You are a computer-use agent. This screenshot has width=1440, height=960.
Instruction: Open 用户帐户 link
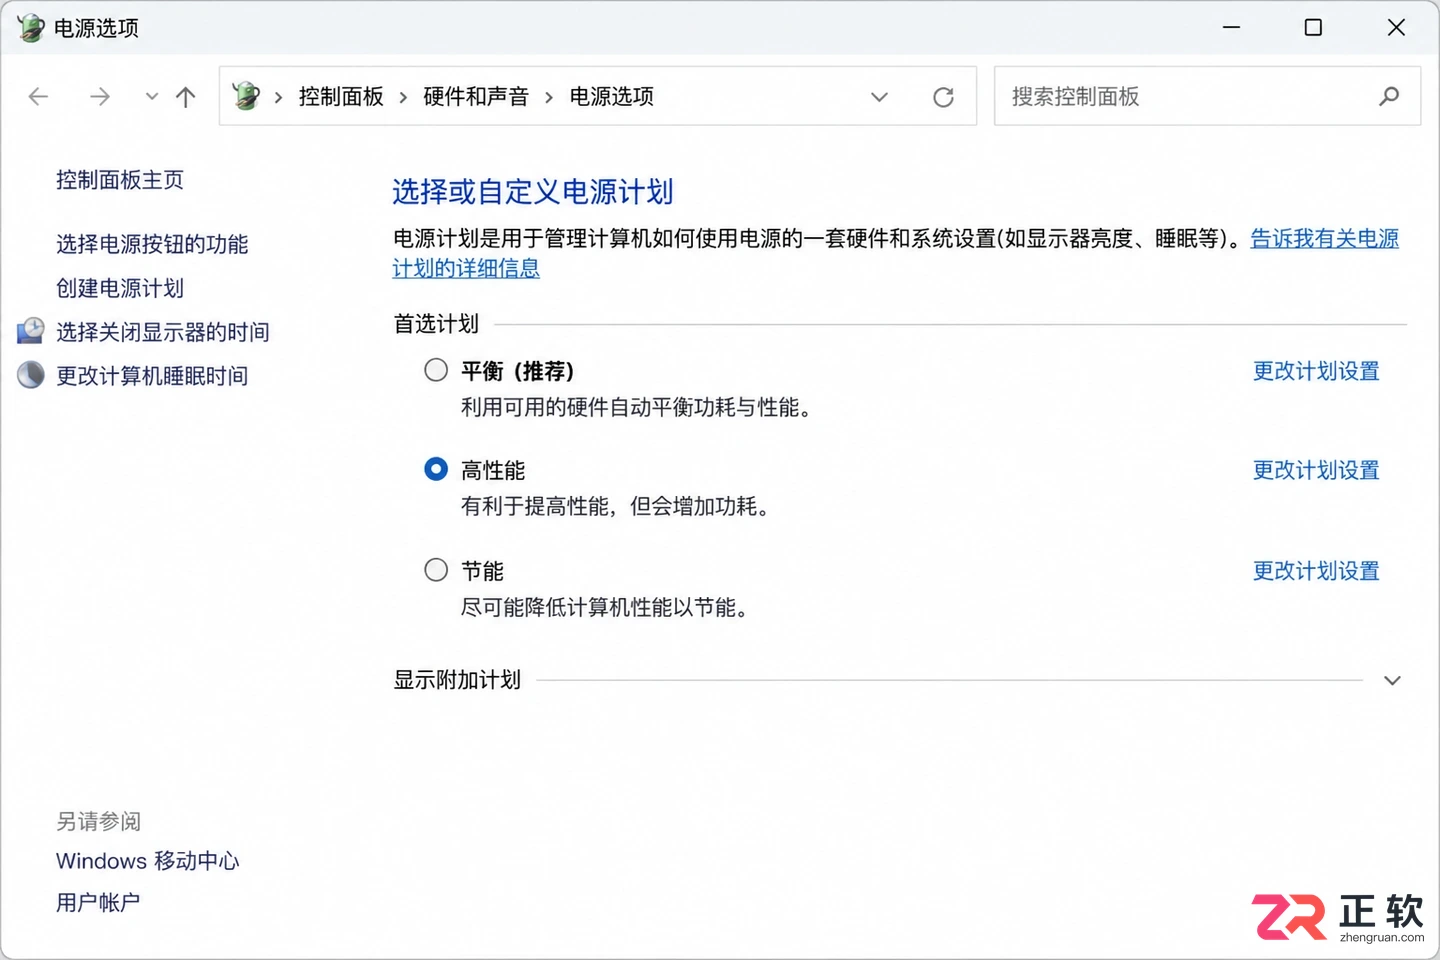click(98, 903)
